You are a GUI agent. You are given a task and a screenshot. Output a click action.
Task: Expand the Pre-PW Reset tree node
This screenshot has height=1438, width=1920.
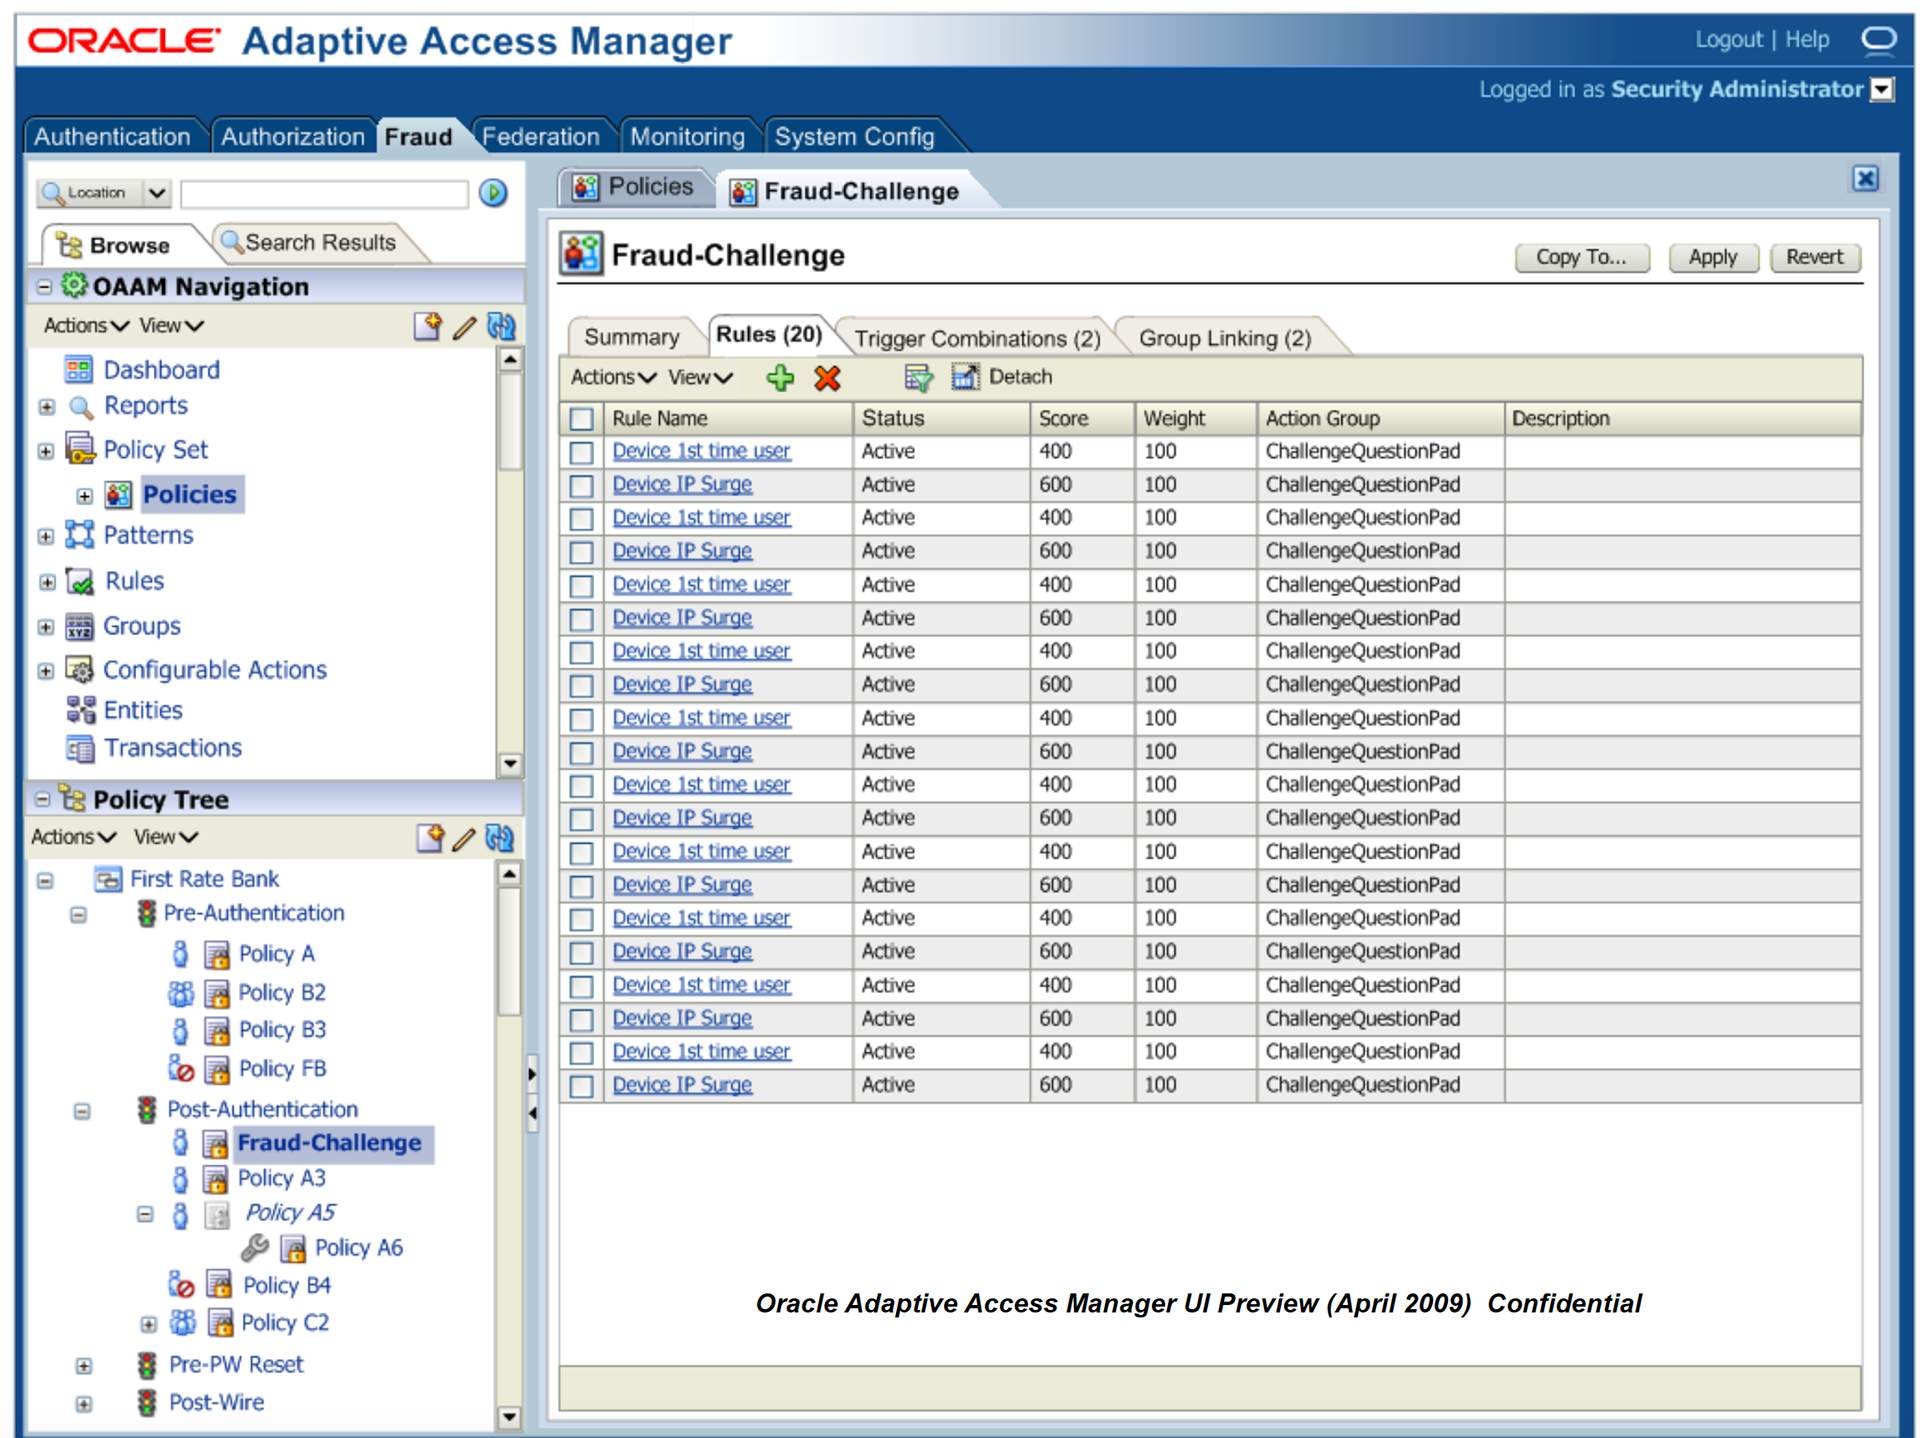[84, 1366]
